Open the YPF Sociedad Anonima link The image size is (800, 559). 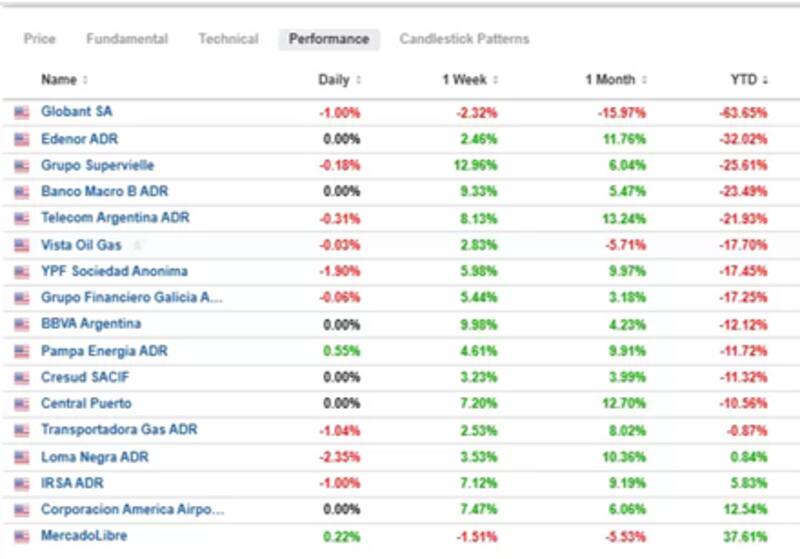(114, 271)
